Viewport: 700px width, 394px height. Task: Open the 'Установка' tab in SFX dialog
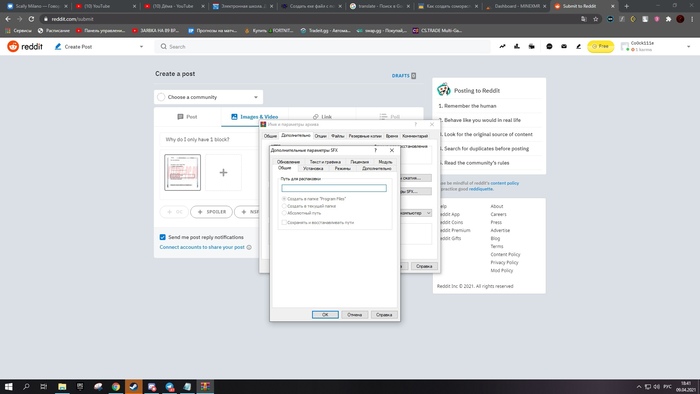pyautogui.click(x=313, y=169)
